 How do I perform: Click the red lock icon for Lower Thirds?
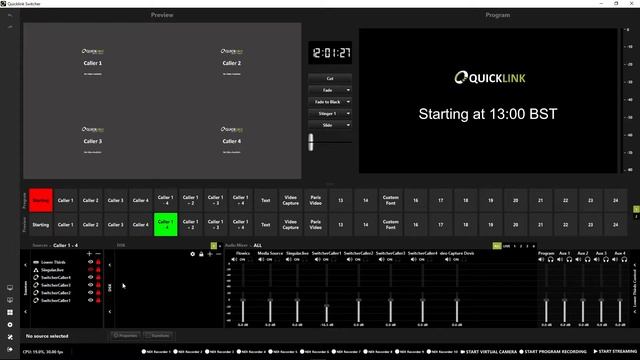point(98,262)
